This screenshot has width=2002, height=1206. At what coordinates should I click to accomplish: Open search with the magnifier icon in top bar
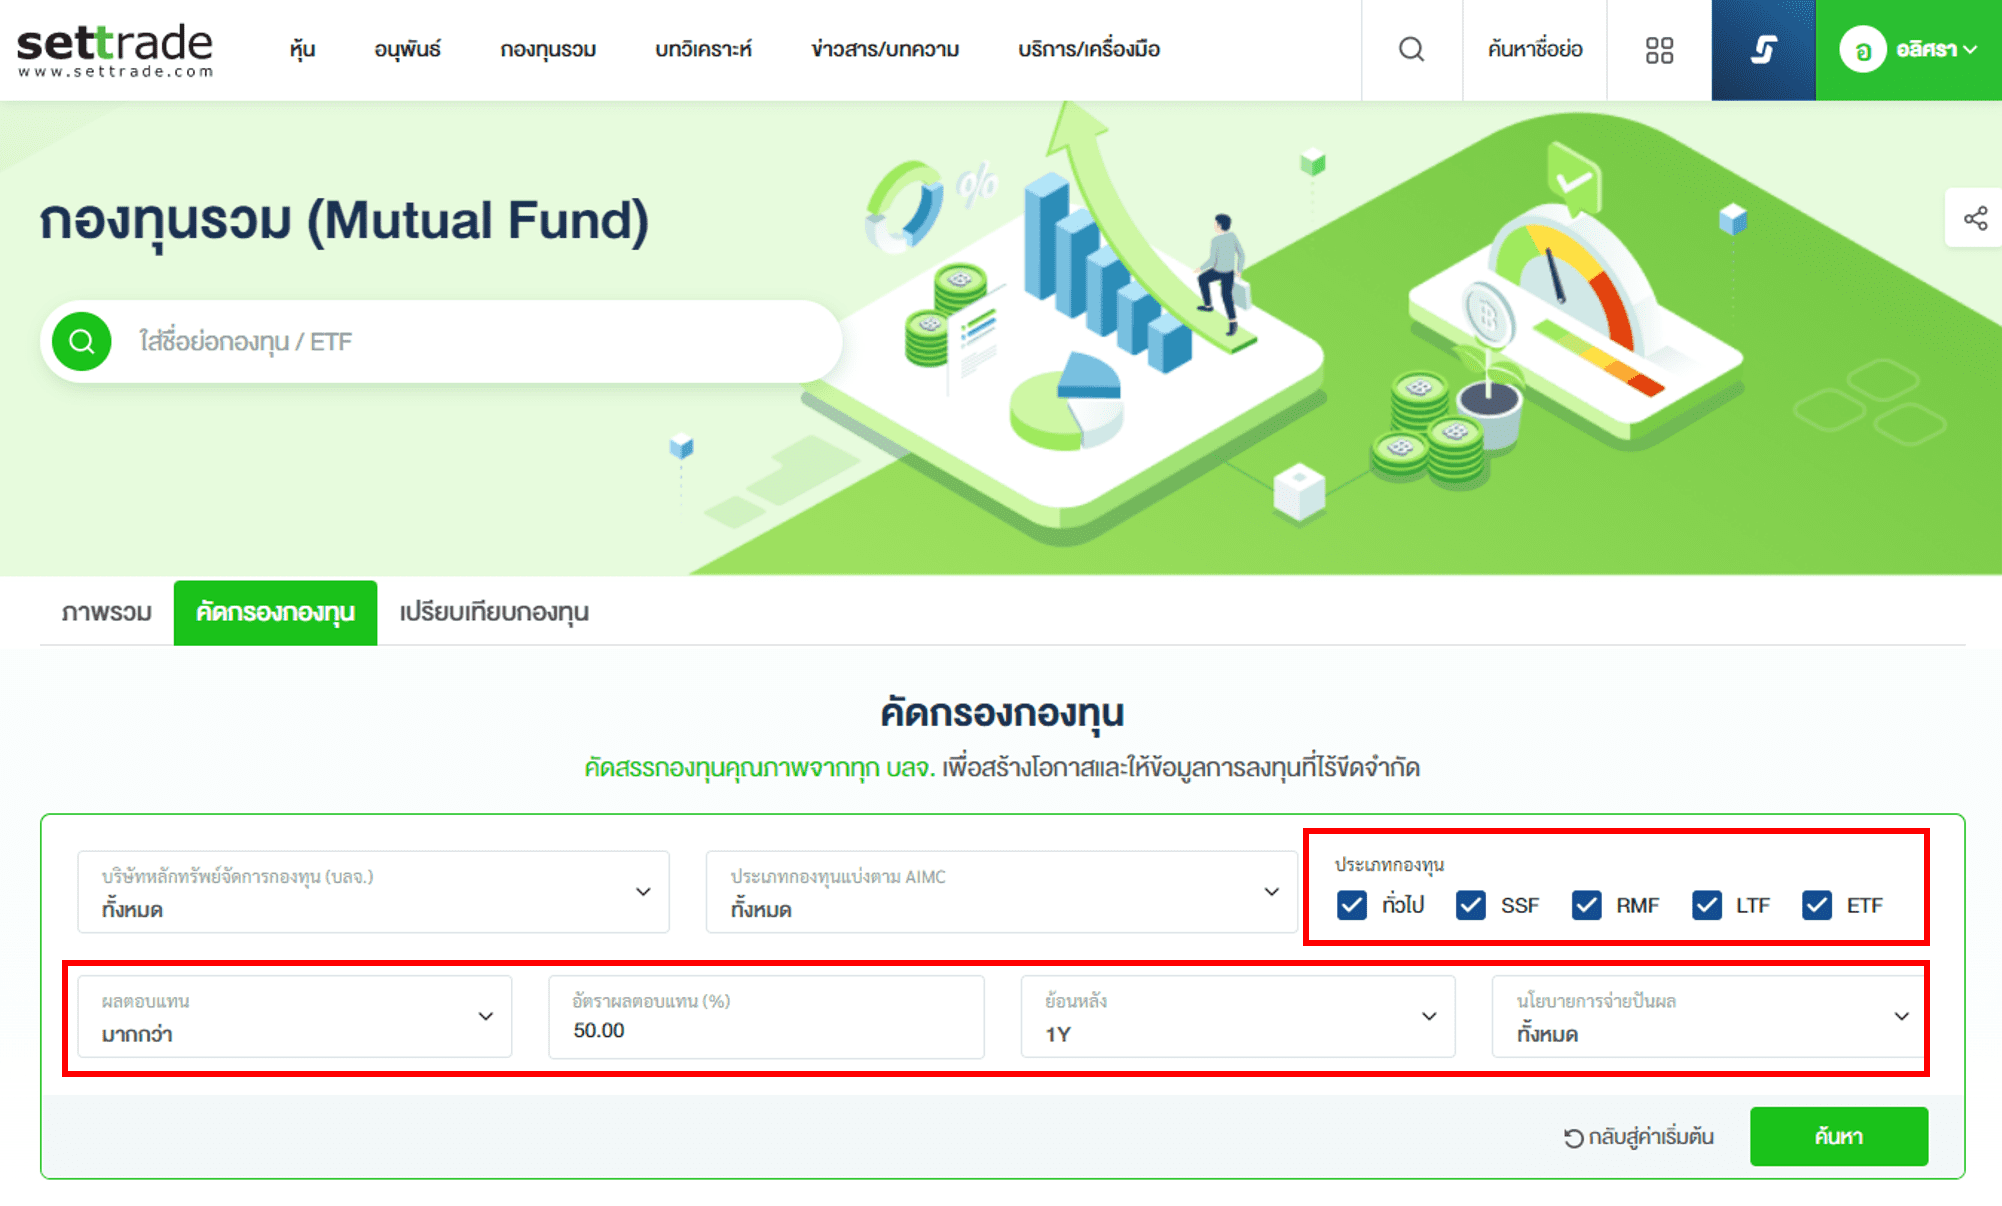[1410, 49]
